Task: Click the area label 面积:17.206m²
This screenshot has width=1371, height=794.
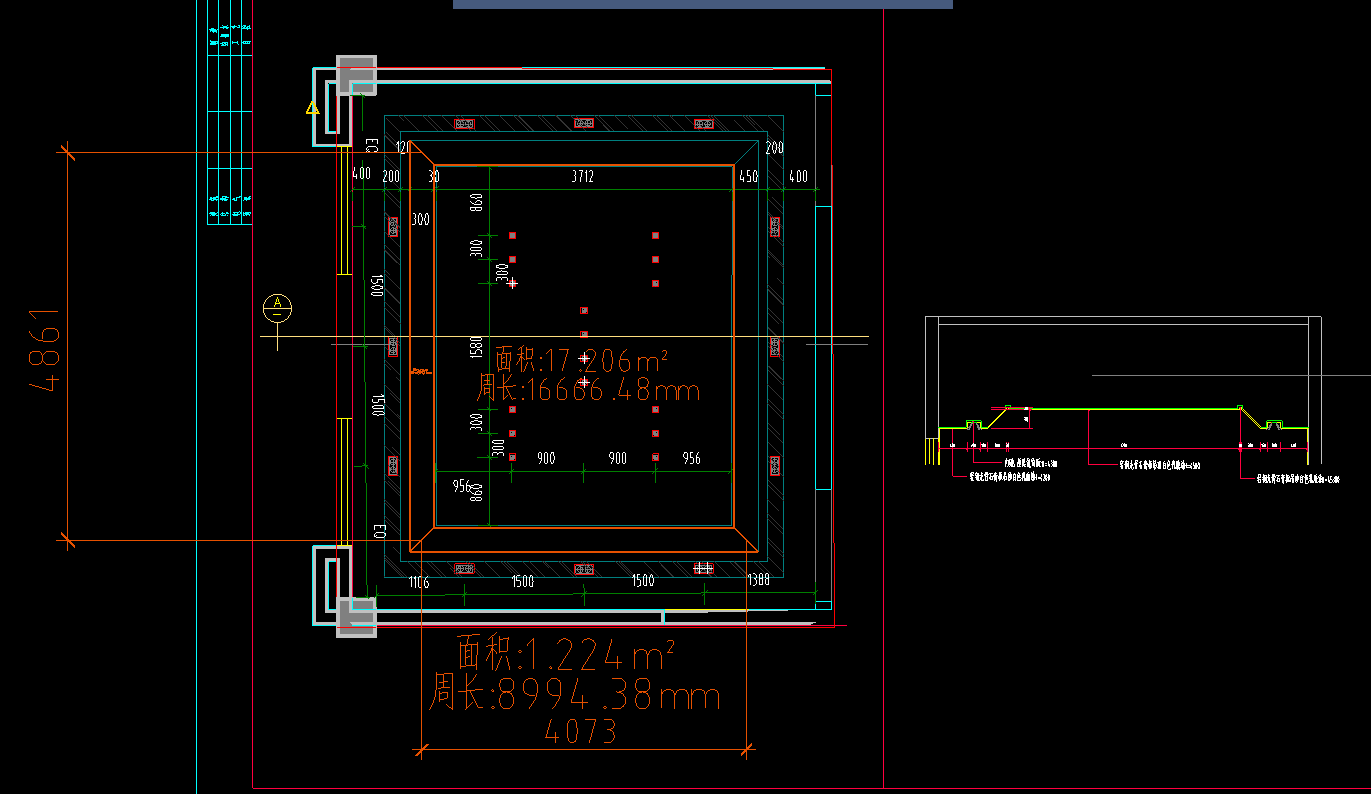Action: click(x=581, y=359)
